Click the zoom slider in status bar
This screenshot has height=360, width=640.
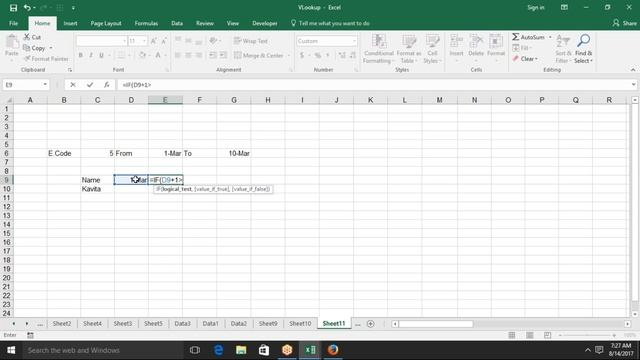tap(587, 335)
